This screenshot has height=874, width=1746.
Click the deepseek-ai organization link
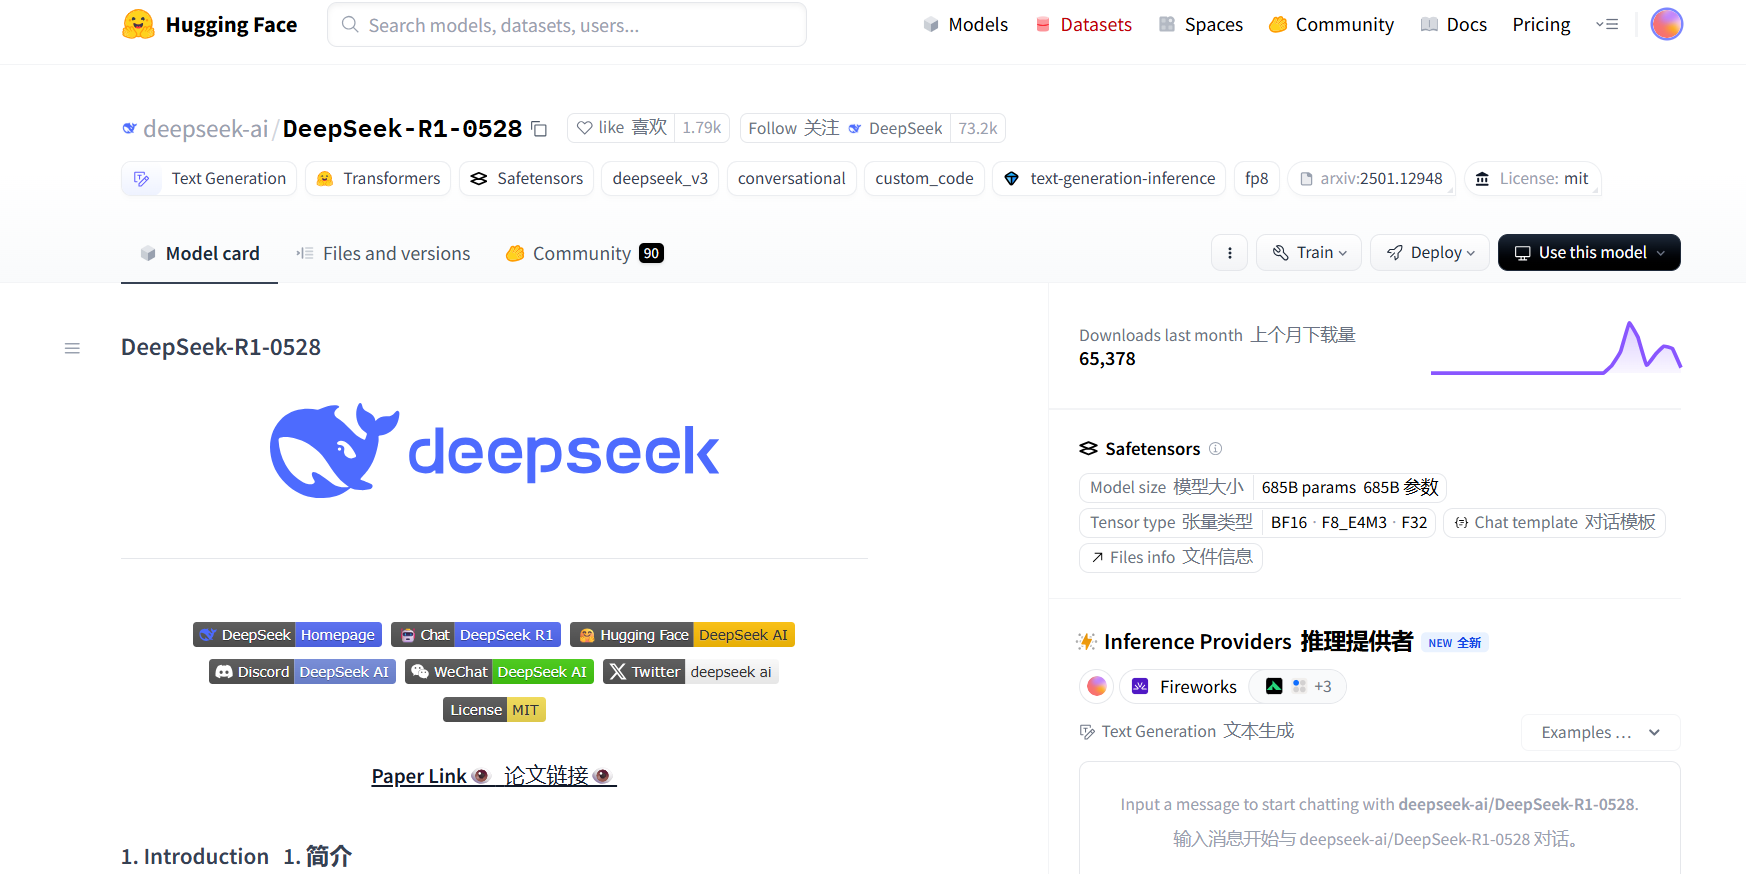pos(205,129)
